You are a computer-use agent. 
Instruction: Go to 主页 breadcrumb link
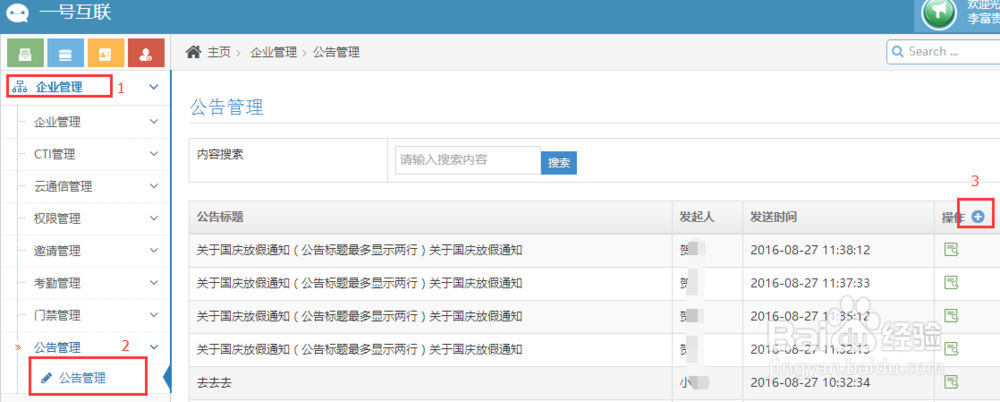tap(219, 52)
